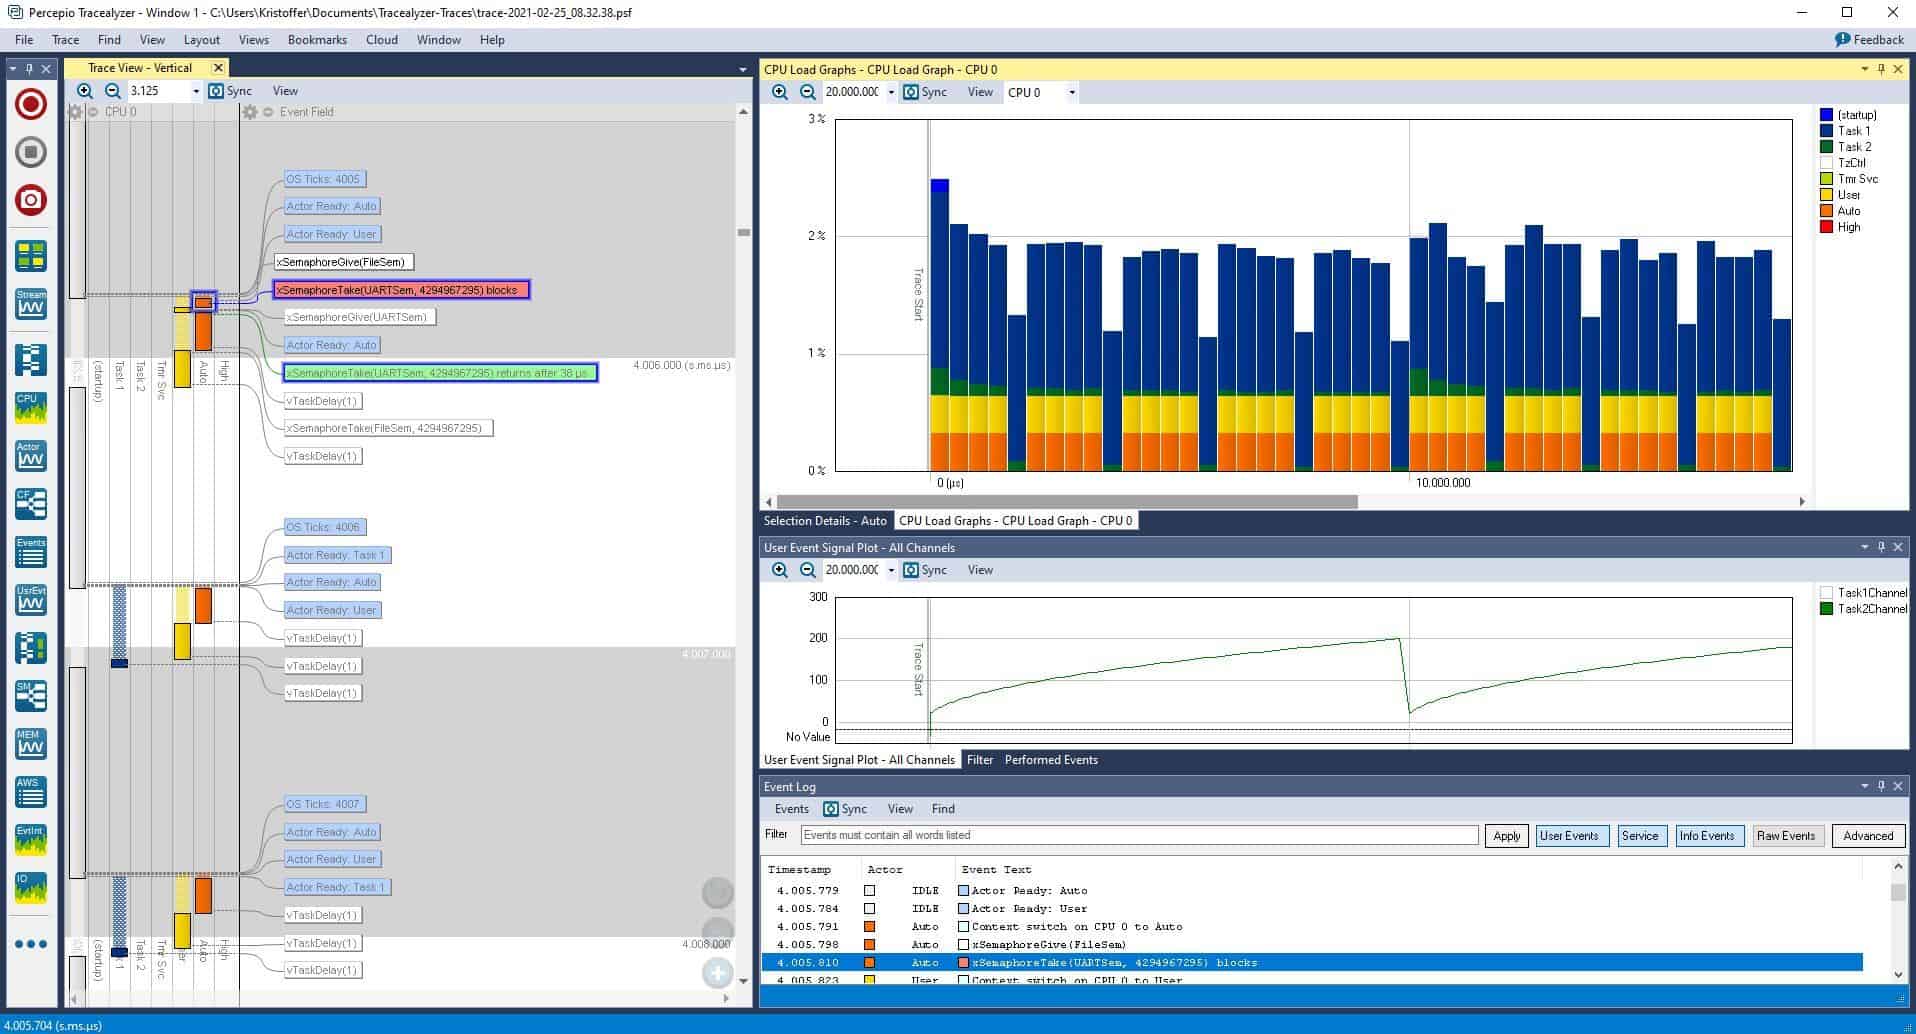Toggle the Raw Events filter button
1916x1034 pixels.
[1787, 836]
